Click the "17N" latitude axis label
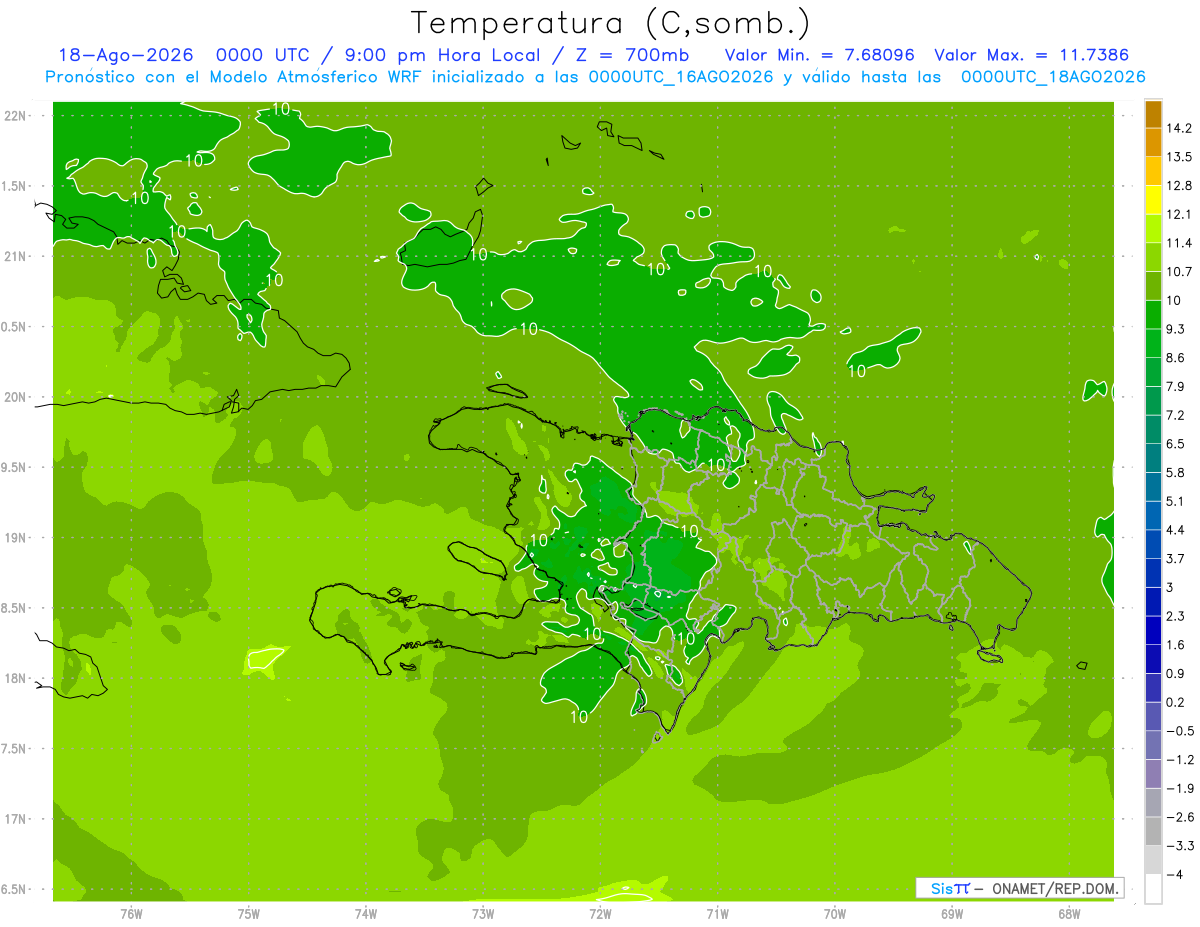 [x=16, y=819]
